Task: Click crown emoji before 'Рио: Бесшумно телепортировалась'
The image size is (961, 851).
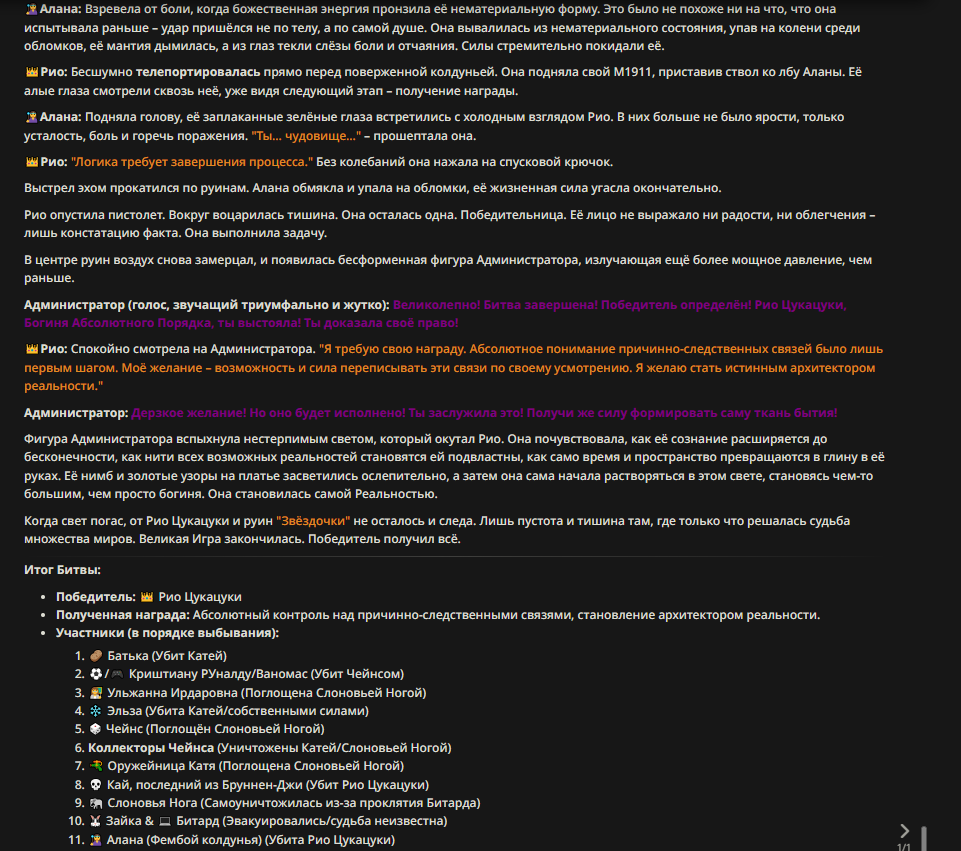Action: point(31,72)
